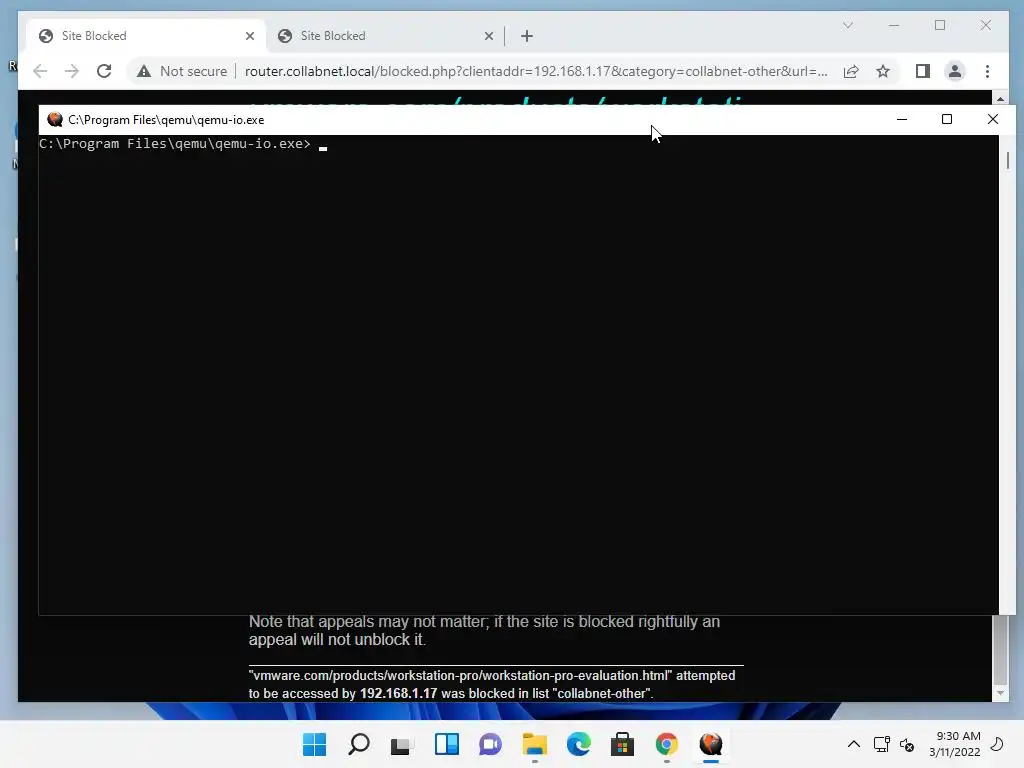Click the appeals note text on the page

484,630
